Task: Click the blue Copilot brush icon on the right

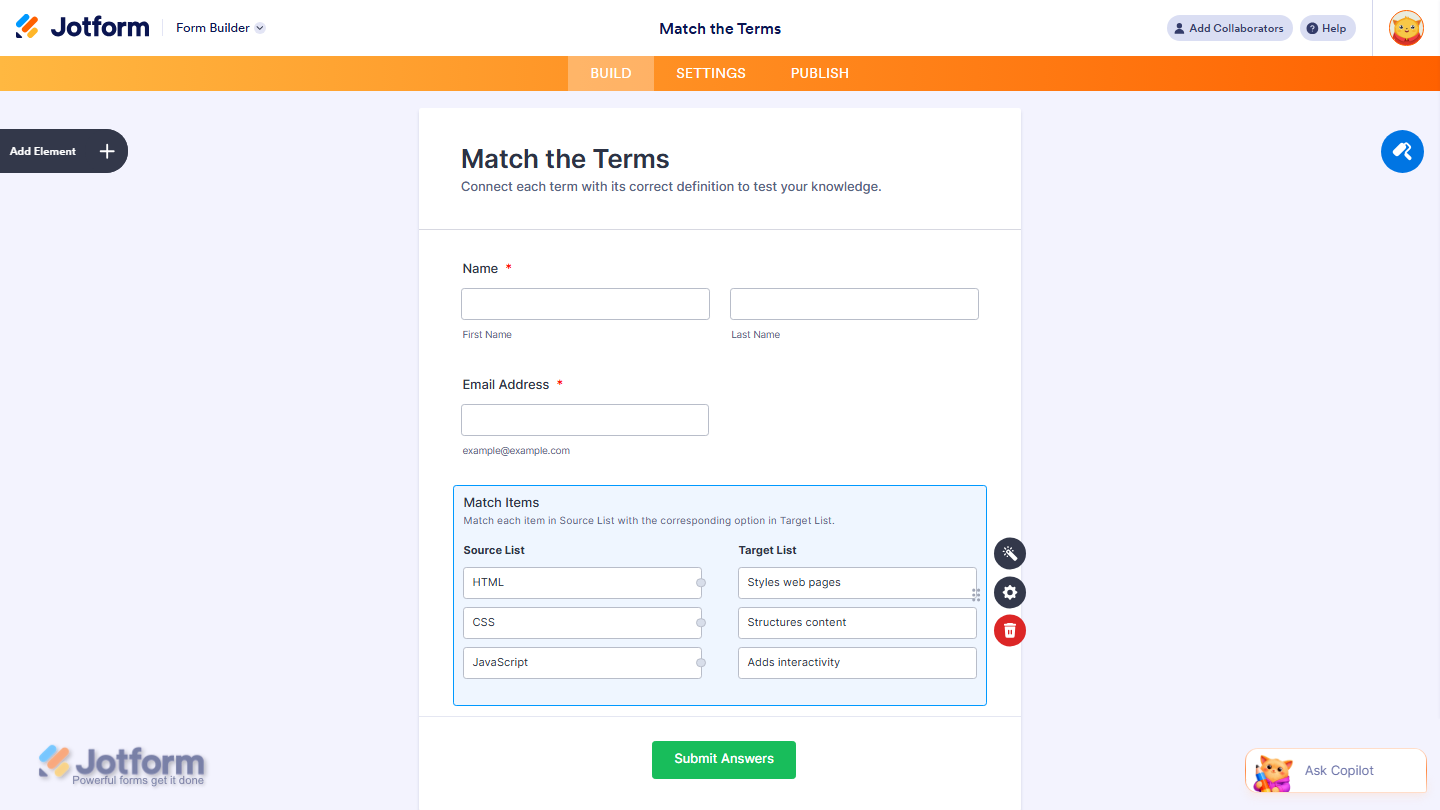Action: click(x=1402, y=151)
